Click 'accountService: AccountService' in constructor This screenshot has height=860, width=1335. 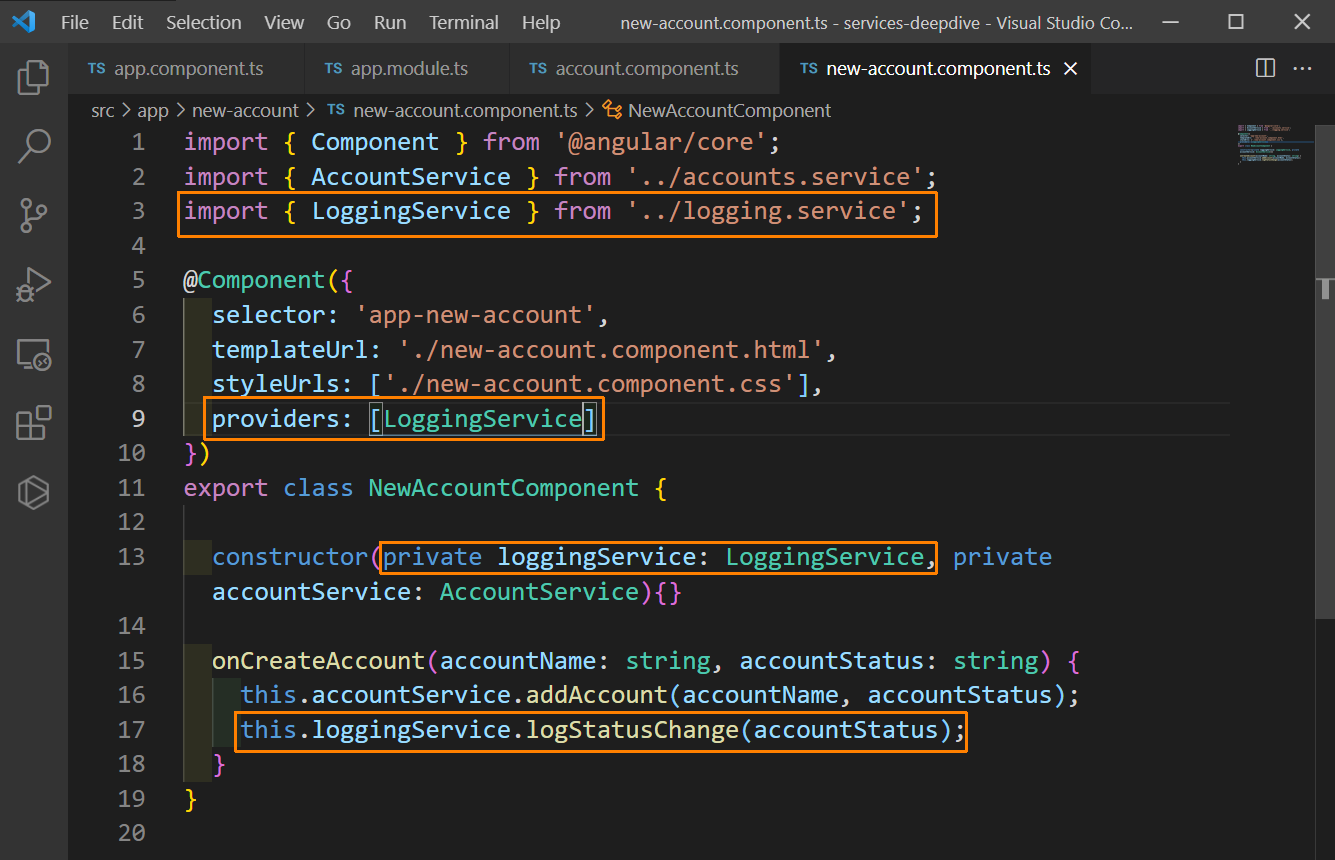pyautogui.click(x=425, y=591)
